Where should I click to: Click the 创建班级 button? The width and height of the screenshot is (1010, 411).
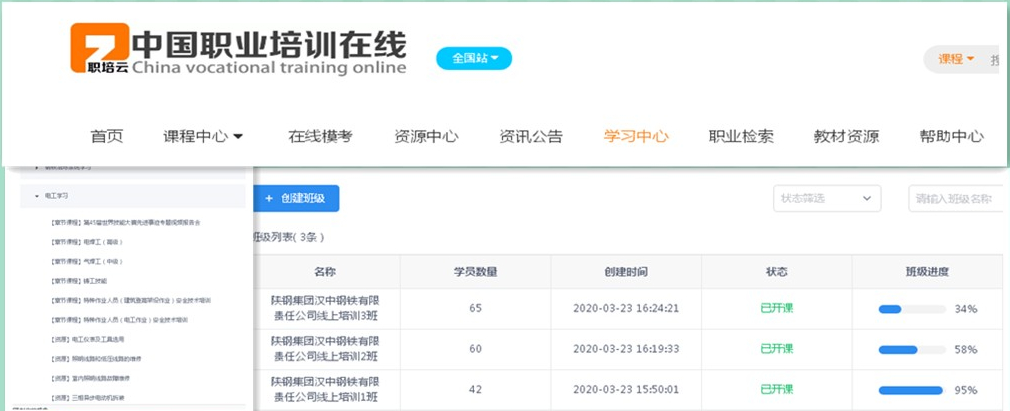(x=296, y=198)
